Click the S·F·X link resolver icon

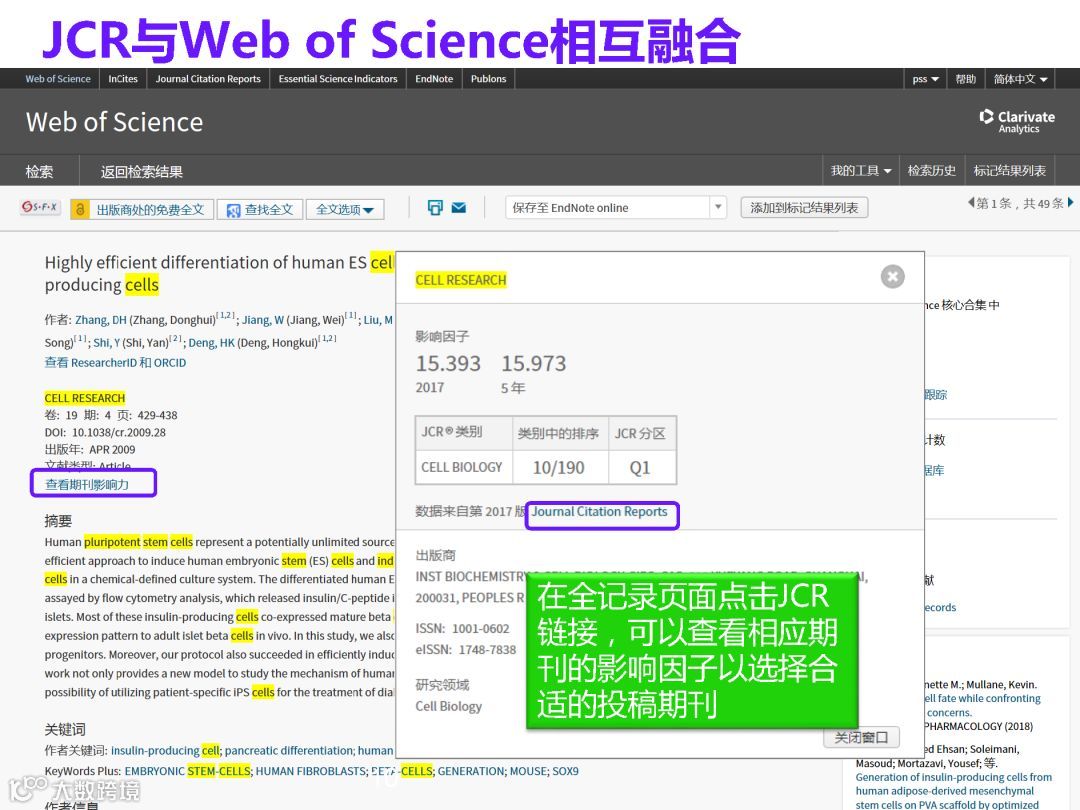pos(40,207)
